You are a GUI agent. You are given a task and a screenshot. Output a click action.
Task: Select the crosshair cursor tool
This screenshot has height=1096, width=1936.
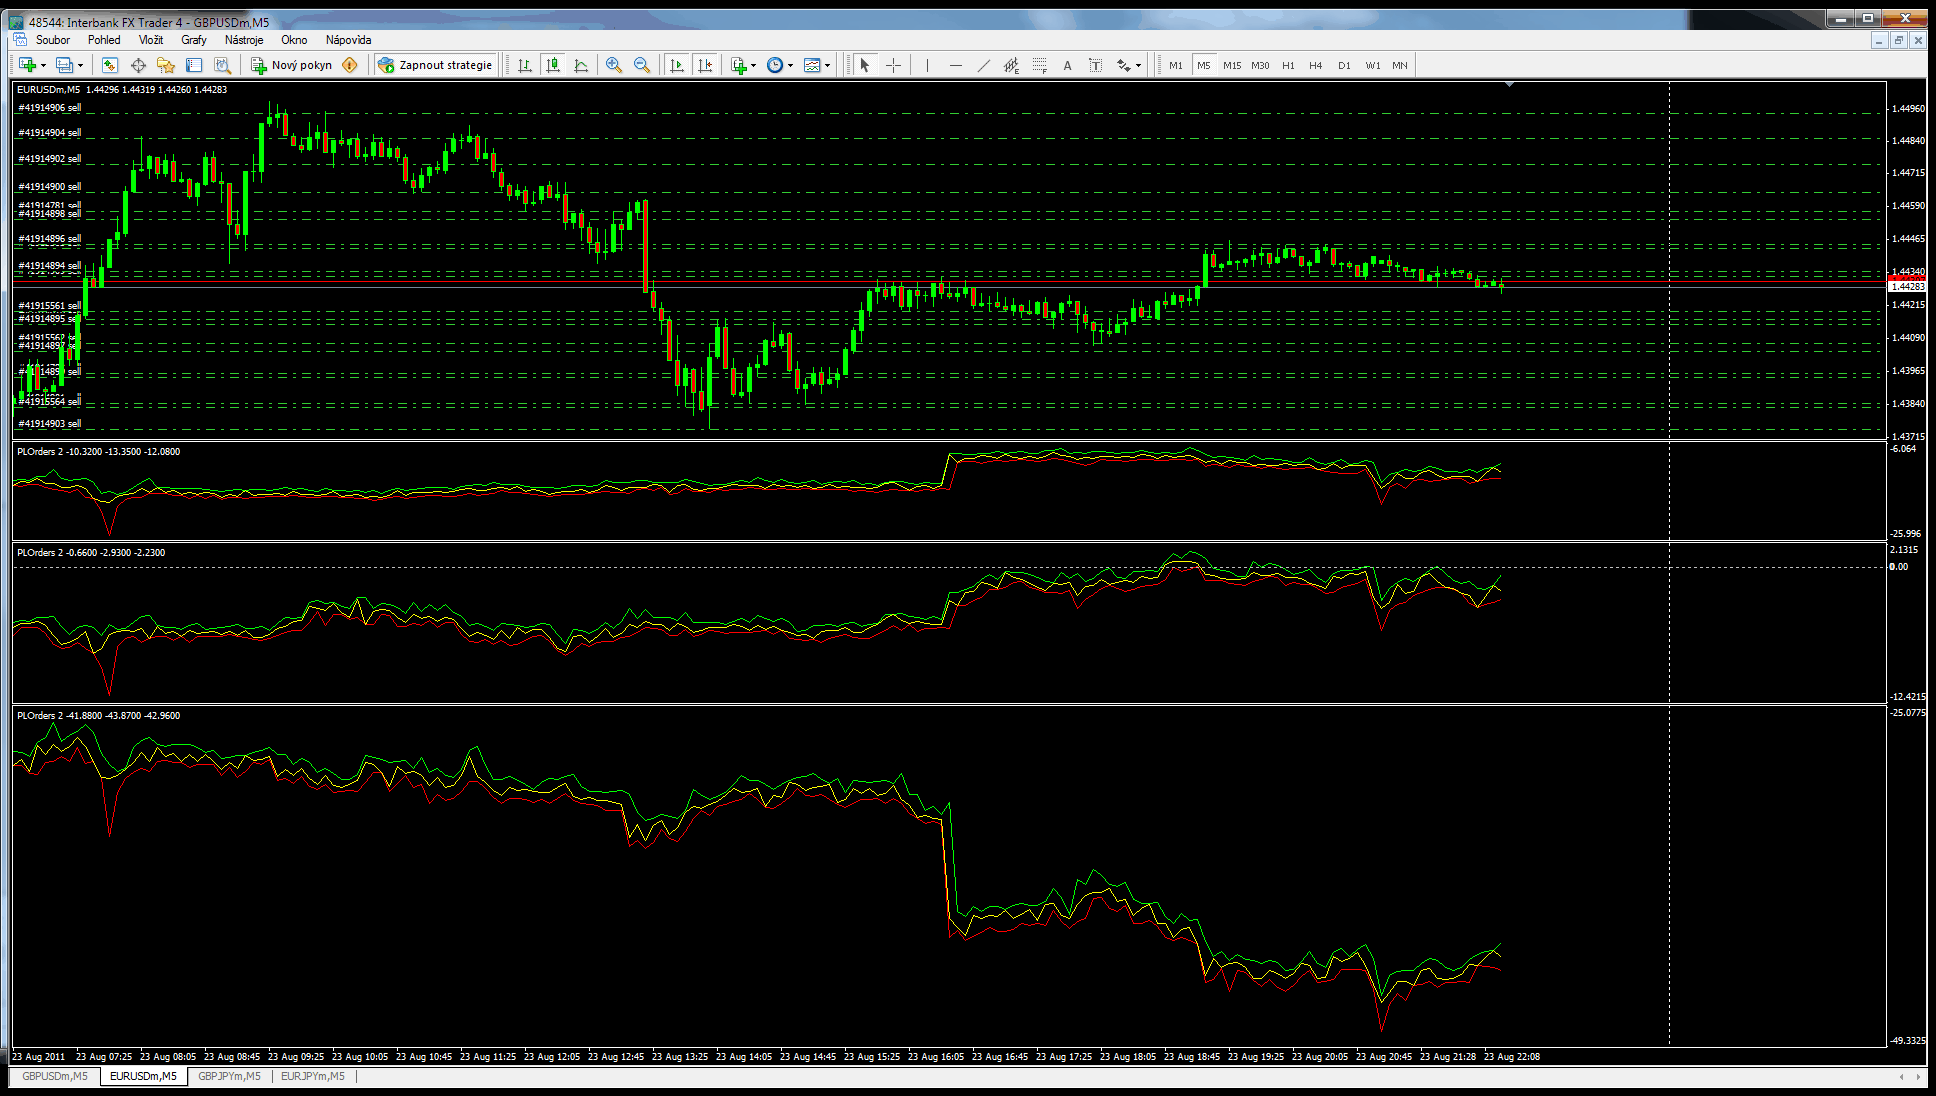point(893,65)
